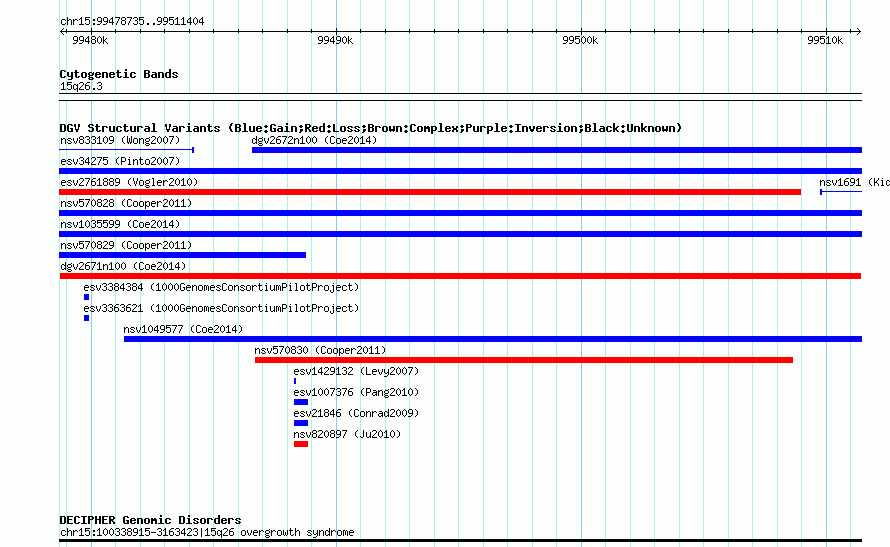Click the blue bar of nsv570828
Image resolution: width=890 pixels, height=547 pixels.
pos(460,213)
